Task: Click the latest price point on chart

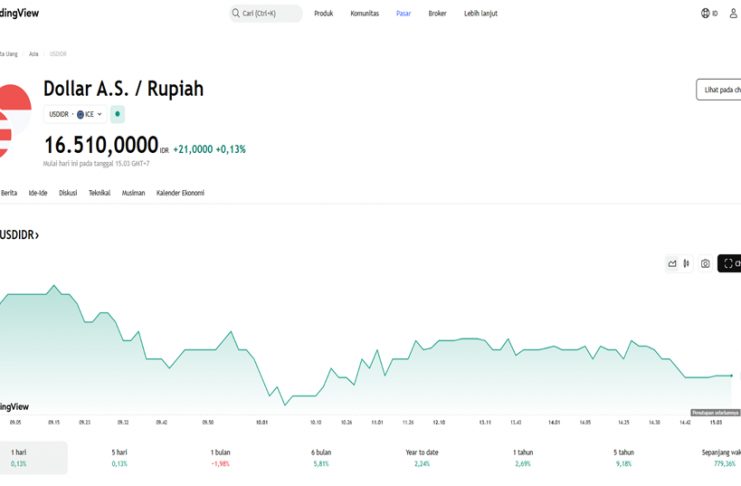Action: (731, 375)
